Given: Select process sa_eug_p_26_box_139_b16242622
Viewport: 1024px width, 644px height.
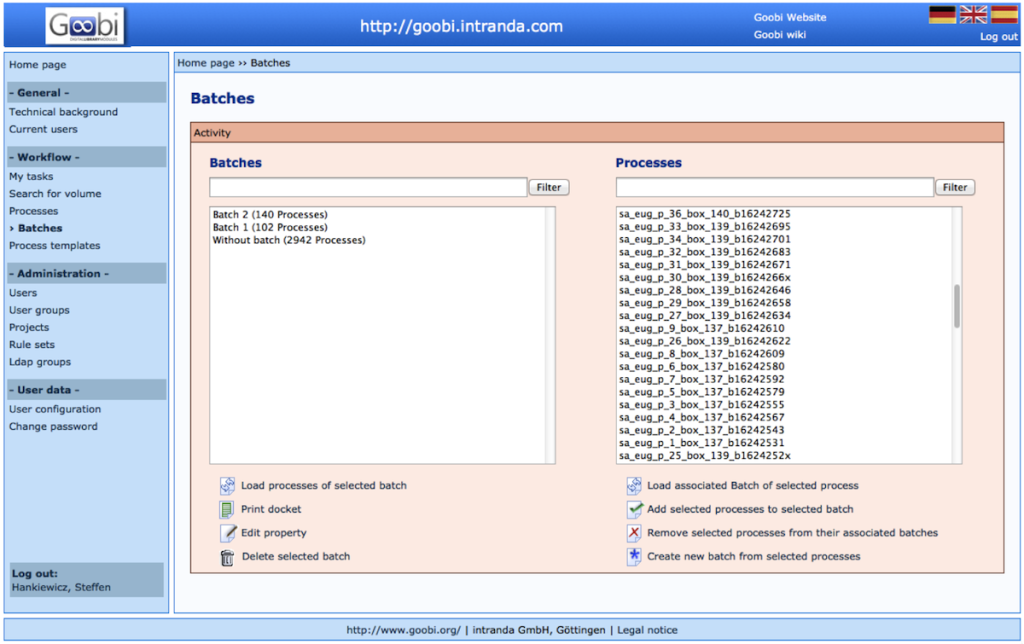Looking at the screenshot, I should [x=705, y=341].
